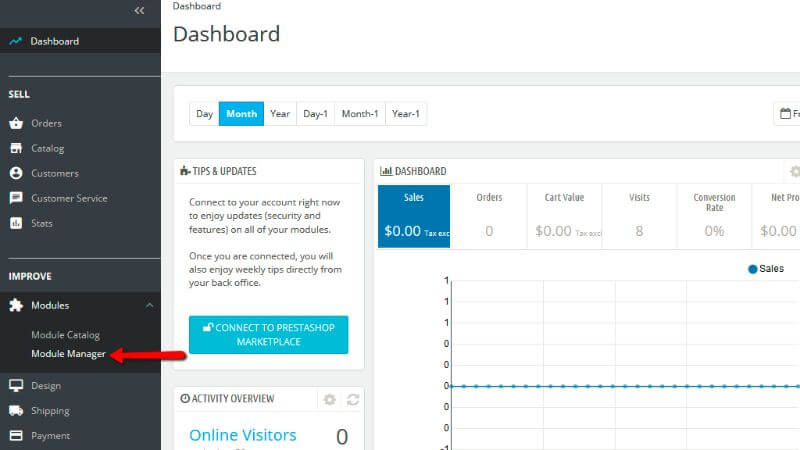Collapse the Modules submenu chevron

coord(149,305)
